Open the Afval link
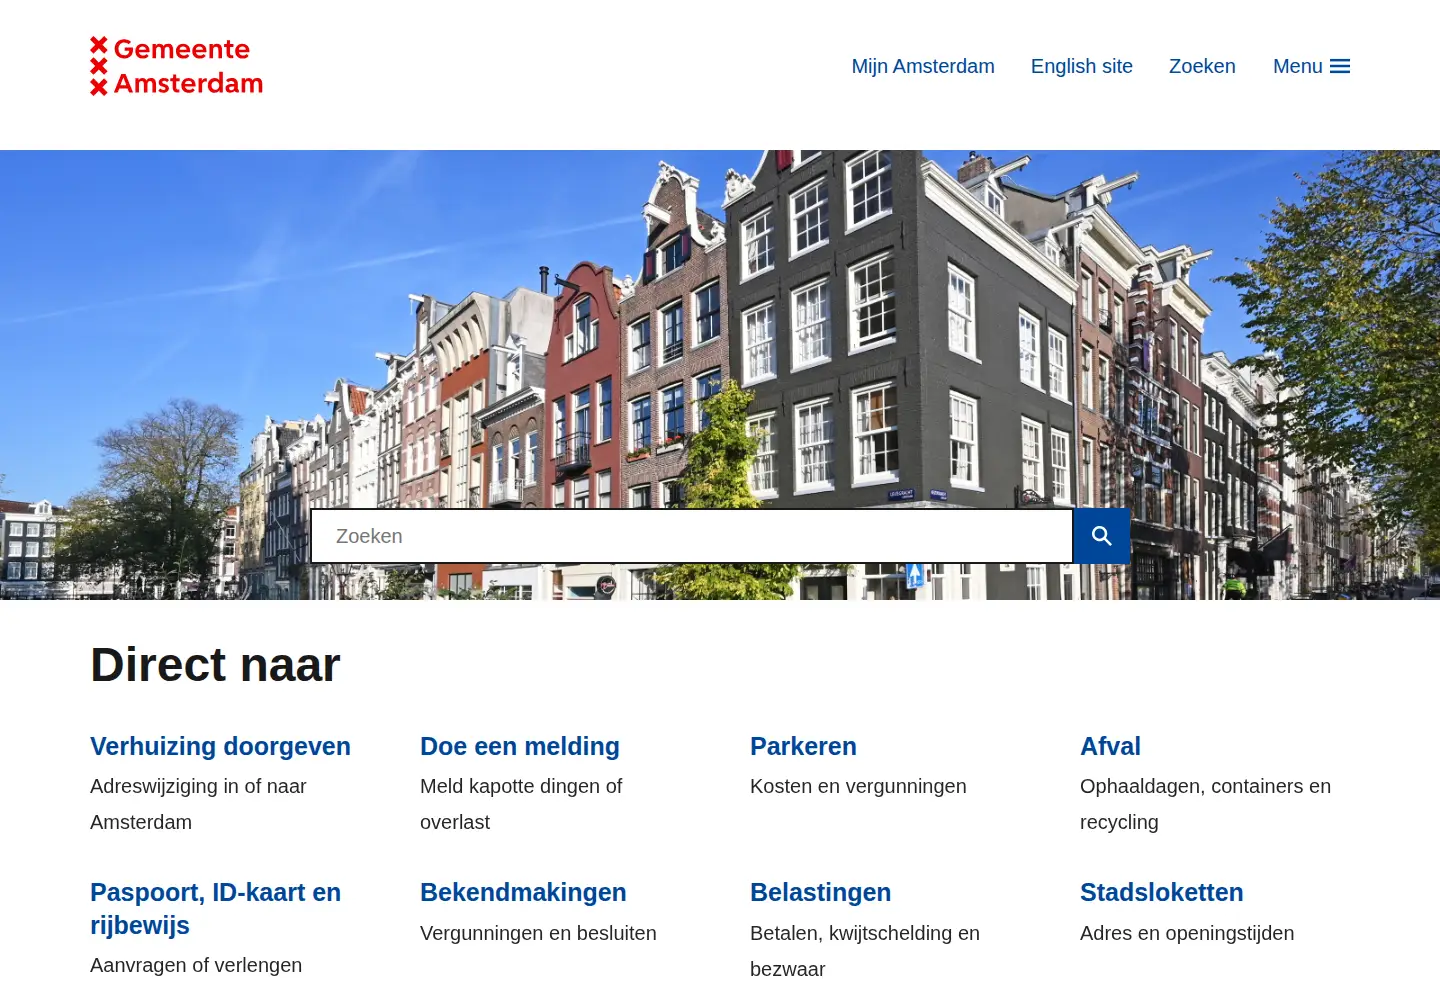The height and width of the screenshot is (1000, 1440). [x=1110, y=746]
